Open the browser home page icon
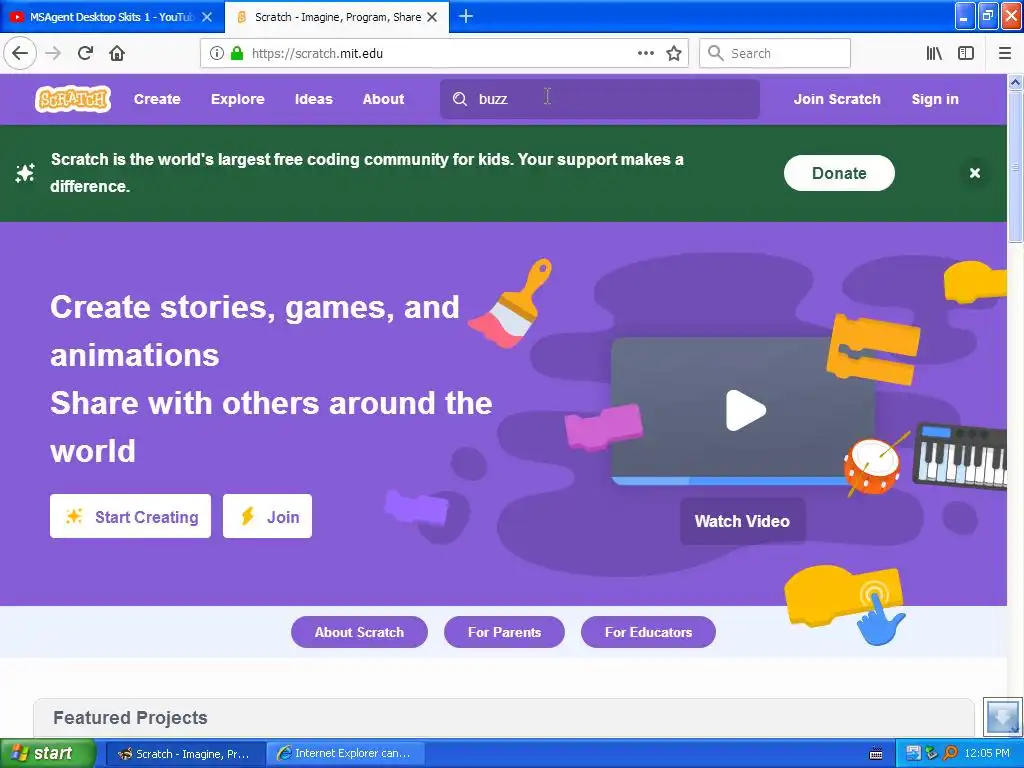Screen dimensions: 1024x768 pos(117,53)
